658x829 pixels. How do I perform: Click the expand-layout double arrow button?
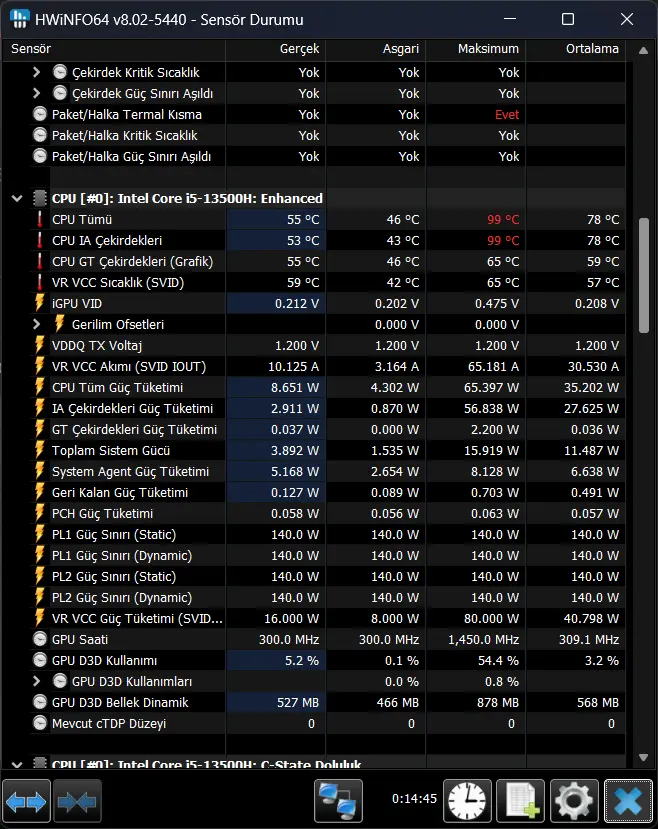(26, 802)
